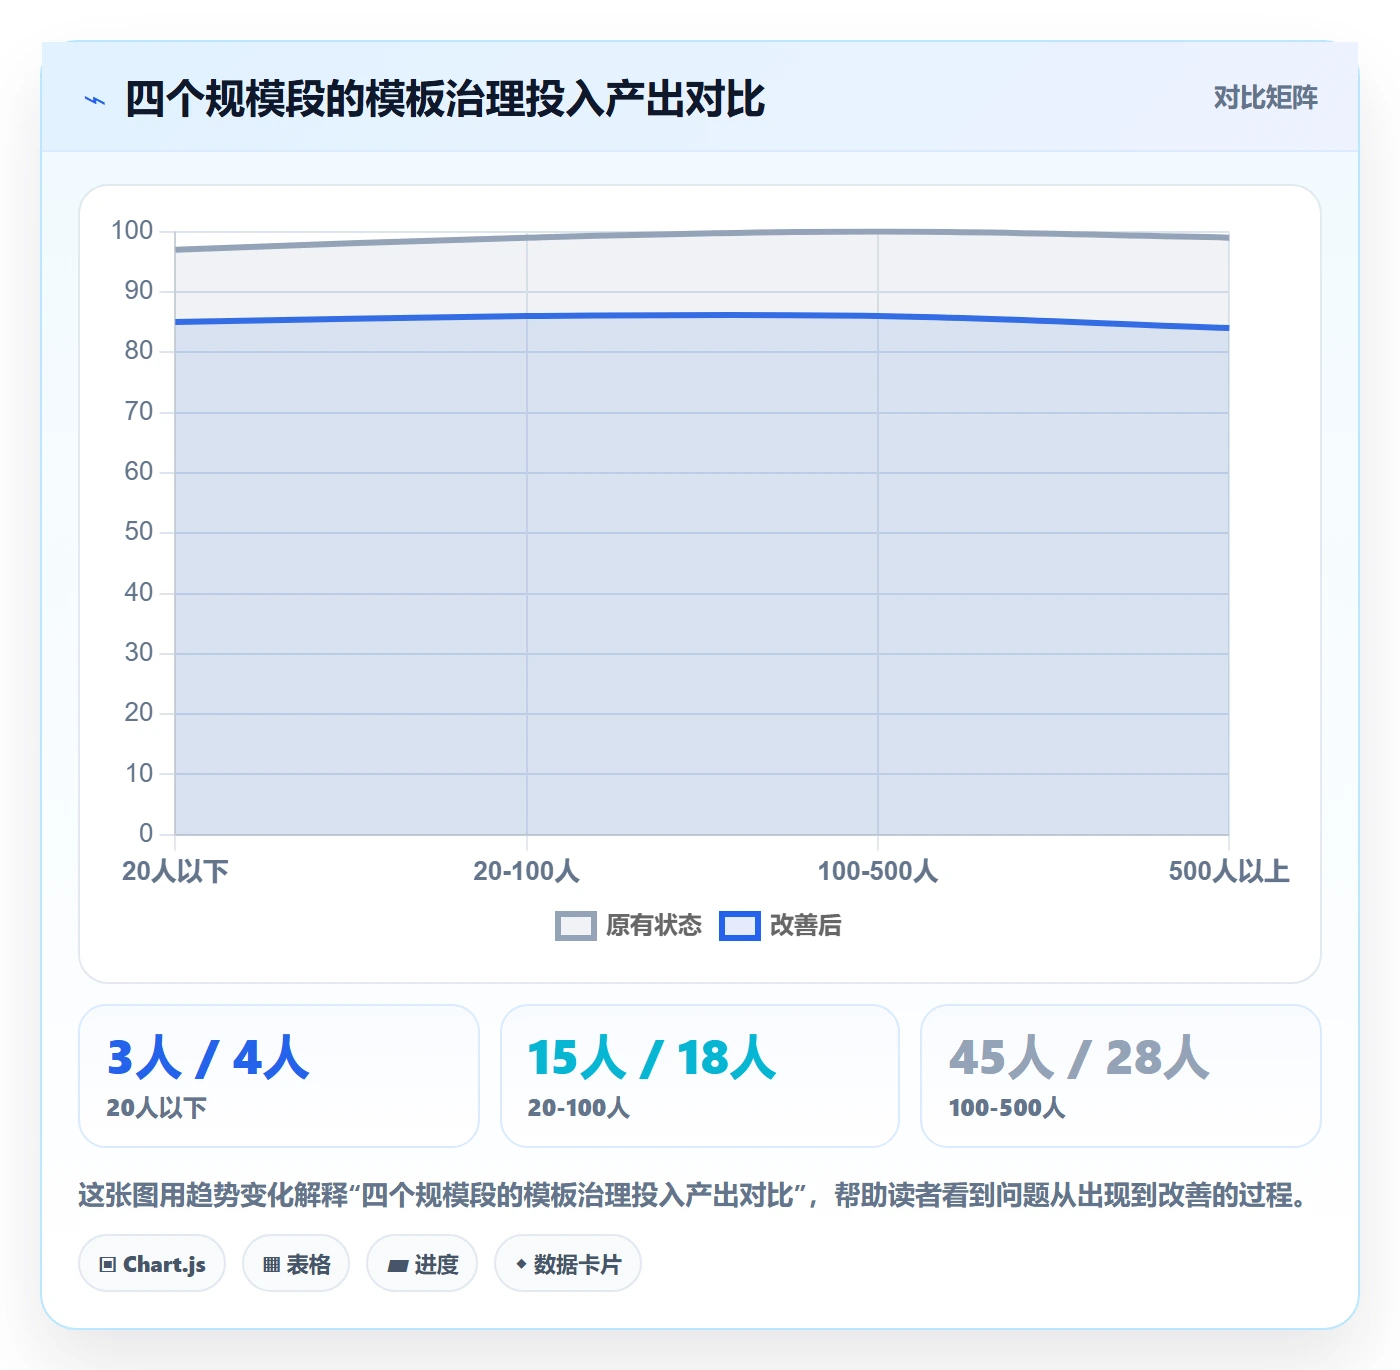Image resolution: width=1400 pixels, height=1370 pixels.
Task: Click the table grid icon in 表格 chip
Action: pyautogui.click(x=271, y=1265)
